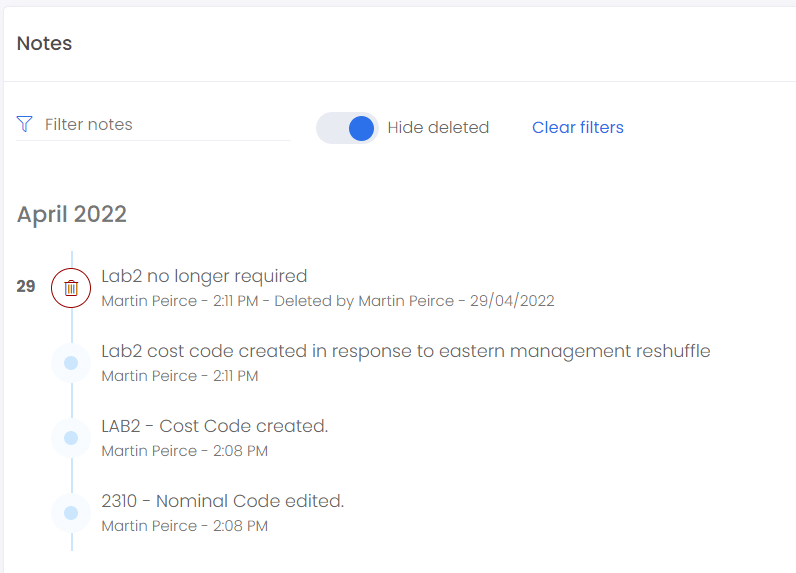Click 'Martin Peirce - 2:08 PM' under LAB2 note
The image size is (796, 573).
(x=185, y=451)
